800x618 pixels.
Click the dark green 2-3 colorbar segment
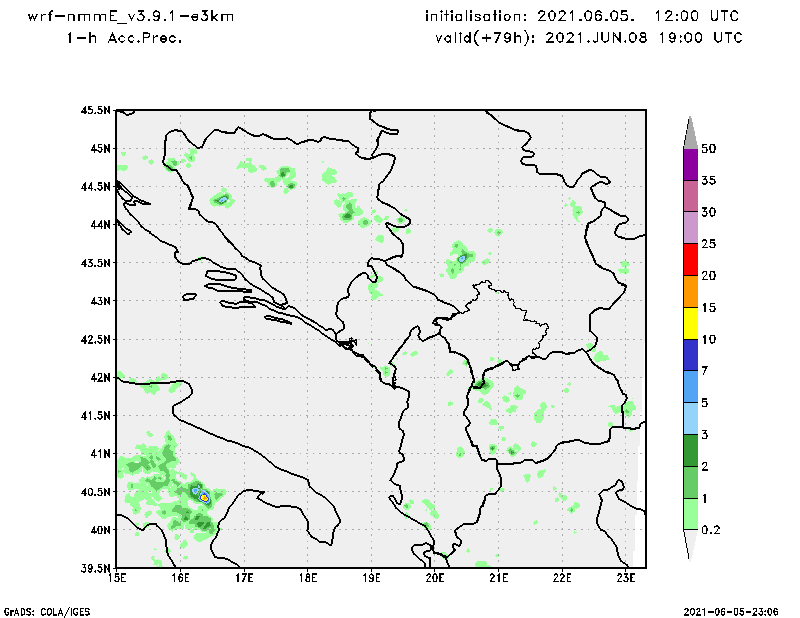(x=690, y=450)
